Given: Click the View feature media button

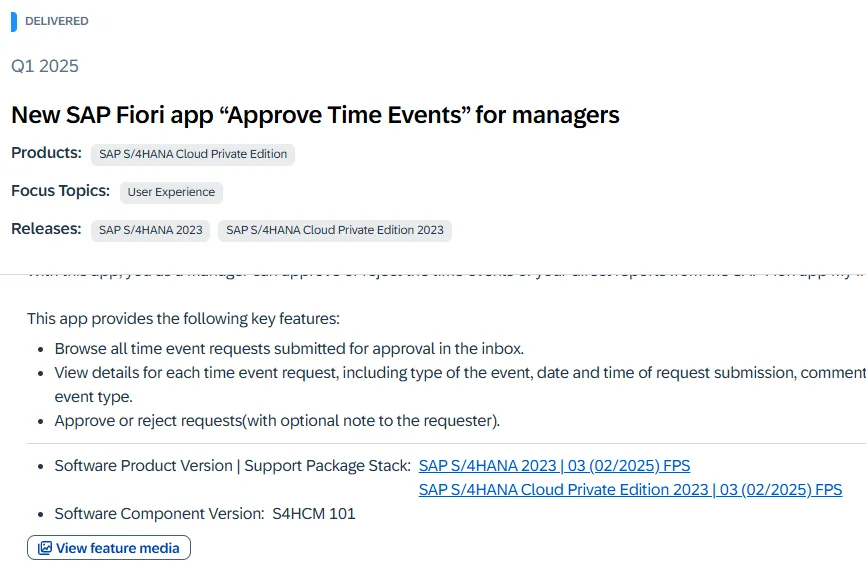Looking at the screenshot, I should coord(109,548).
